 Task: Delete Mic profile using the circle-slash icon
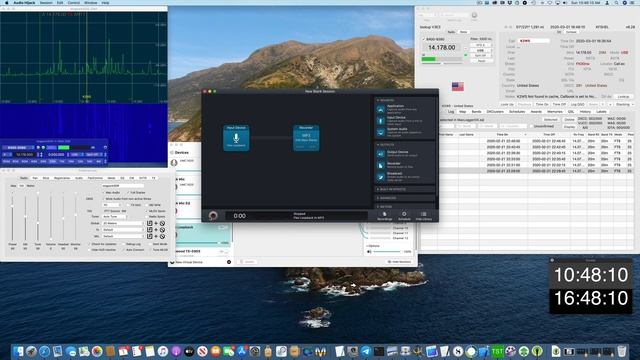click(162, 236)
